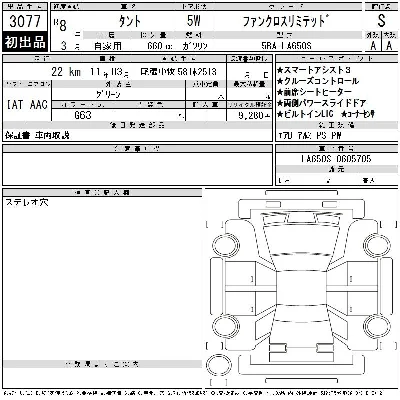The image size is (400, 400).
Task: Click the 660 cc displacement value
Action: [160, 46]
